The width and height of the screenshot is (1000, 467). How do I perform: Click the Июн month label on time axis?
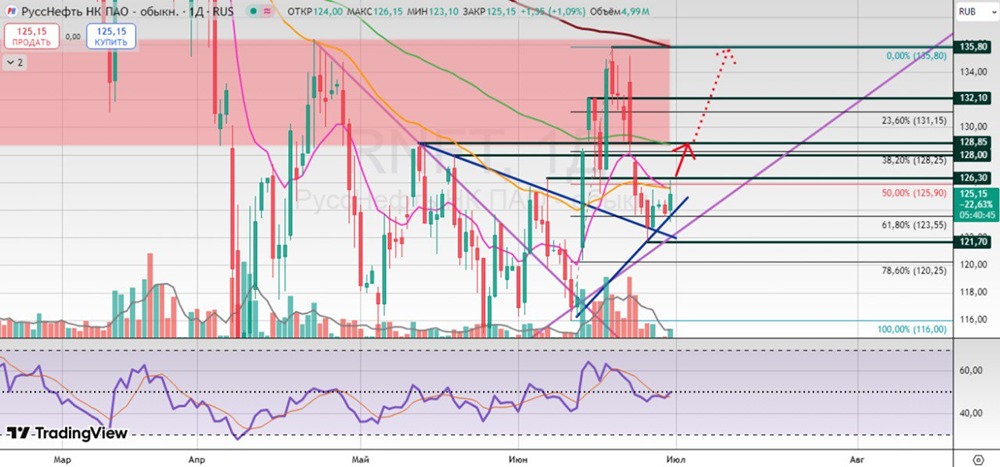[519, 459]
